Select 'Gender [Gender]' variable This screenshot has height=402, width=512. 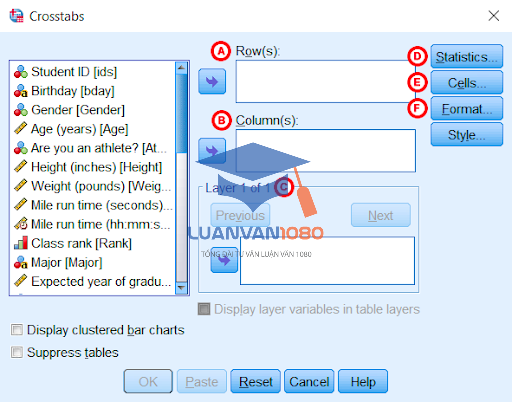coord(92,110)
